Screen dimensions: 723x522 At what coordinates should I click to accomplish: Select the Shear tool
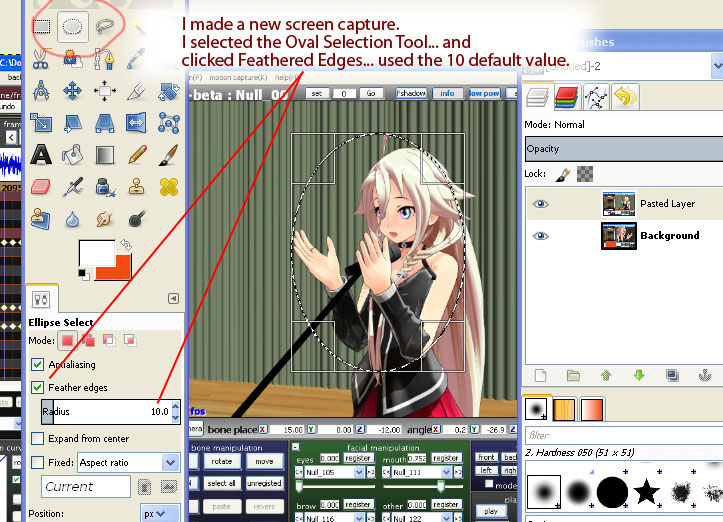click(x=72, y=123)
